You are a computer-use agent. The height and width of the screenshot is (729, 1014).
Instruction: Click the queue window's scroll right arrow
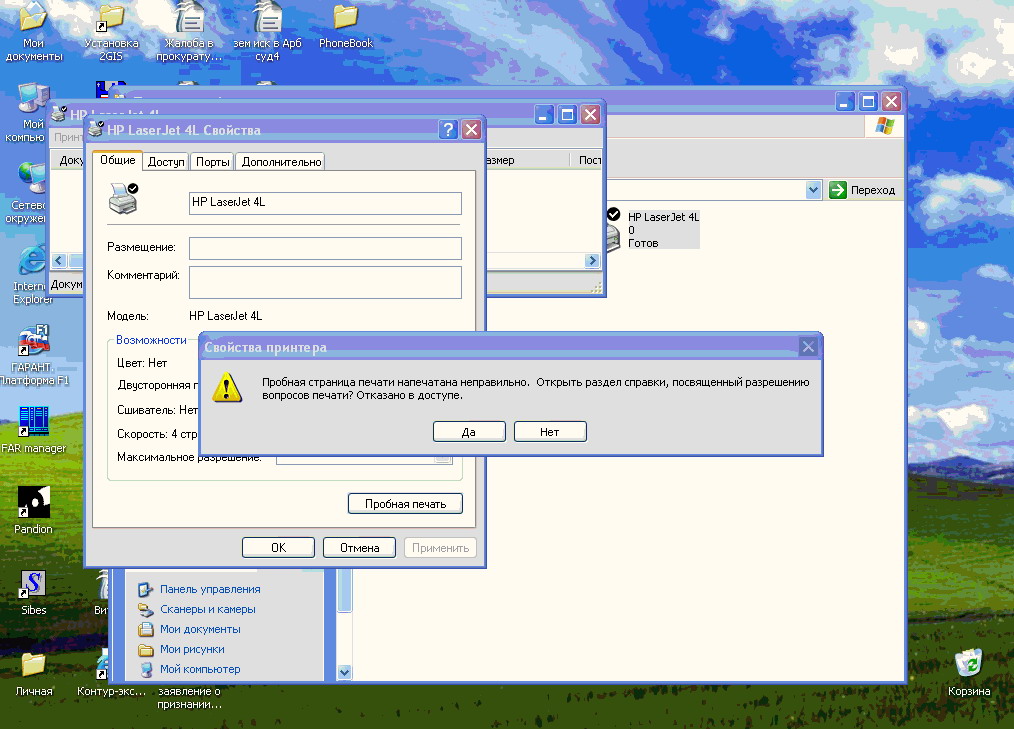[x=592, y=261]
